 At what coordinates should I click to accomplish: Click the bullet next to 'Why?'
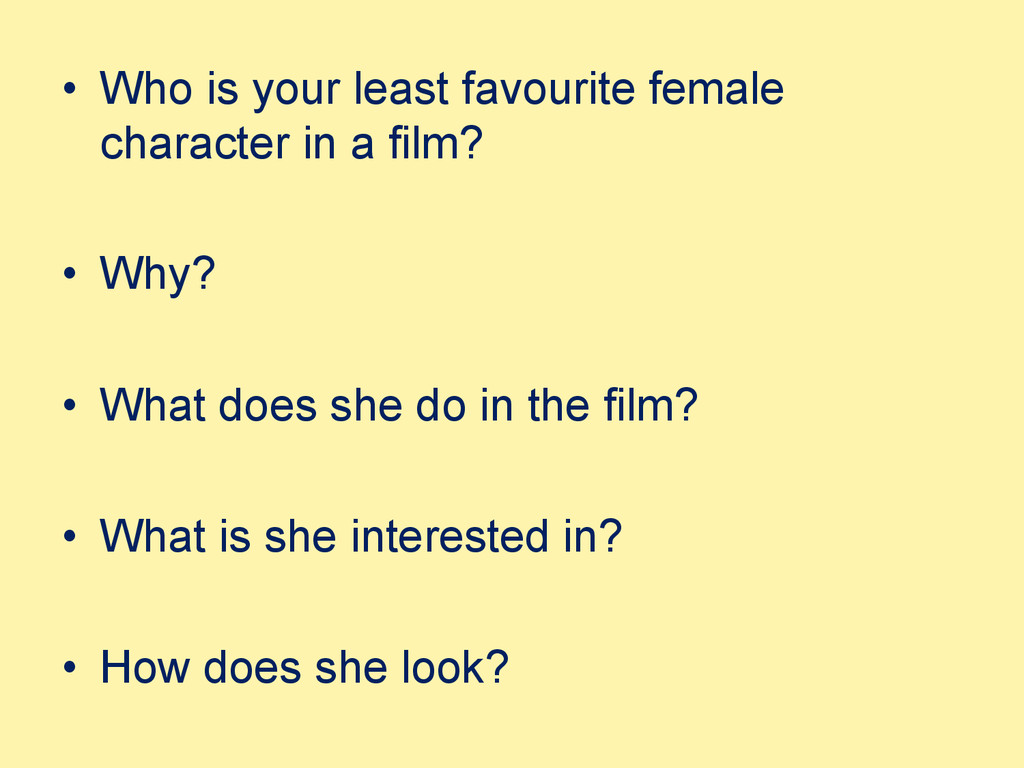(70, 274)
